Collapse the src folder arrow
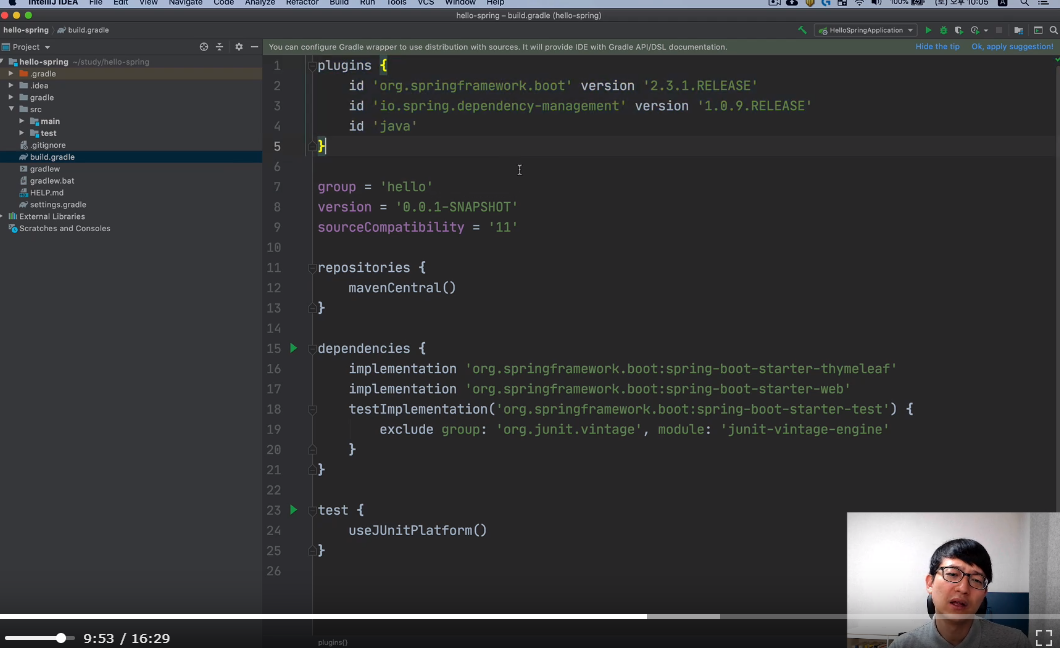 pyautogui.click(x=11, y=109)
